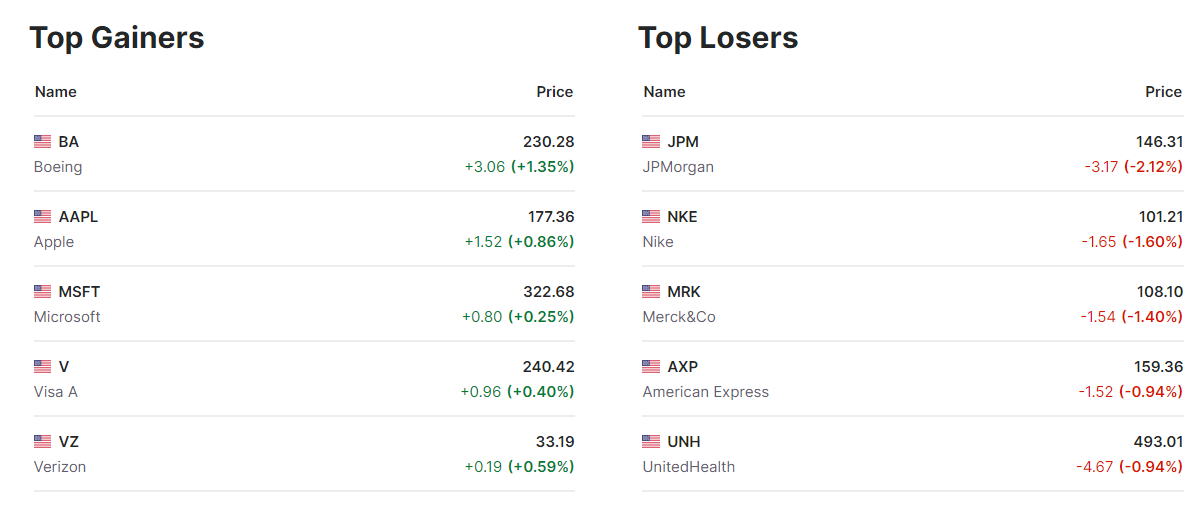Click the Top Gainers heading
This screenshot has height=506, width=1201.
tap(117, 38)
